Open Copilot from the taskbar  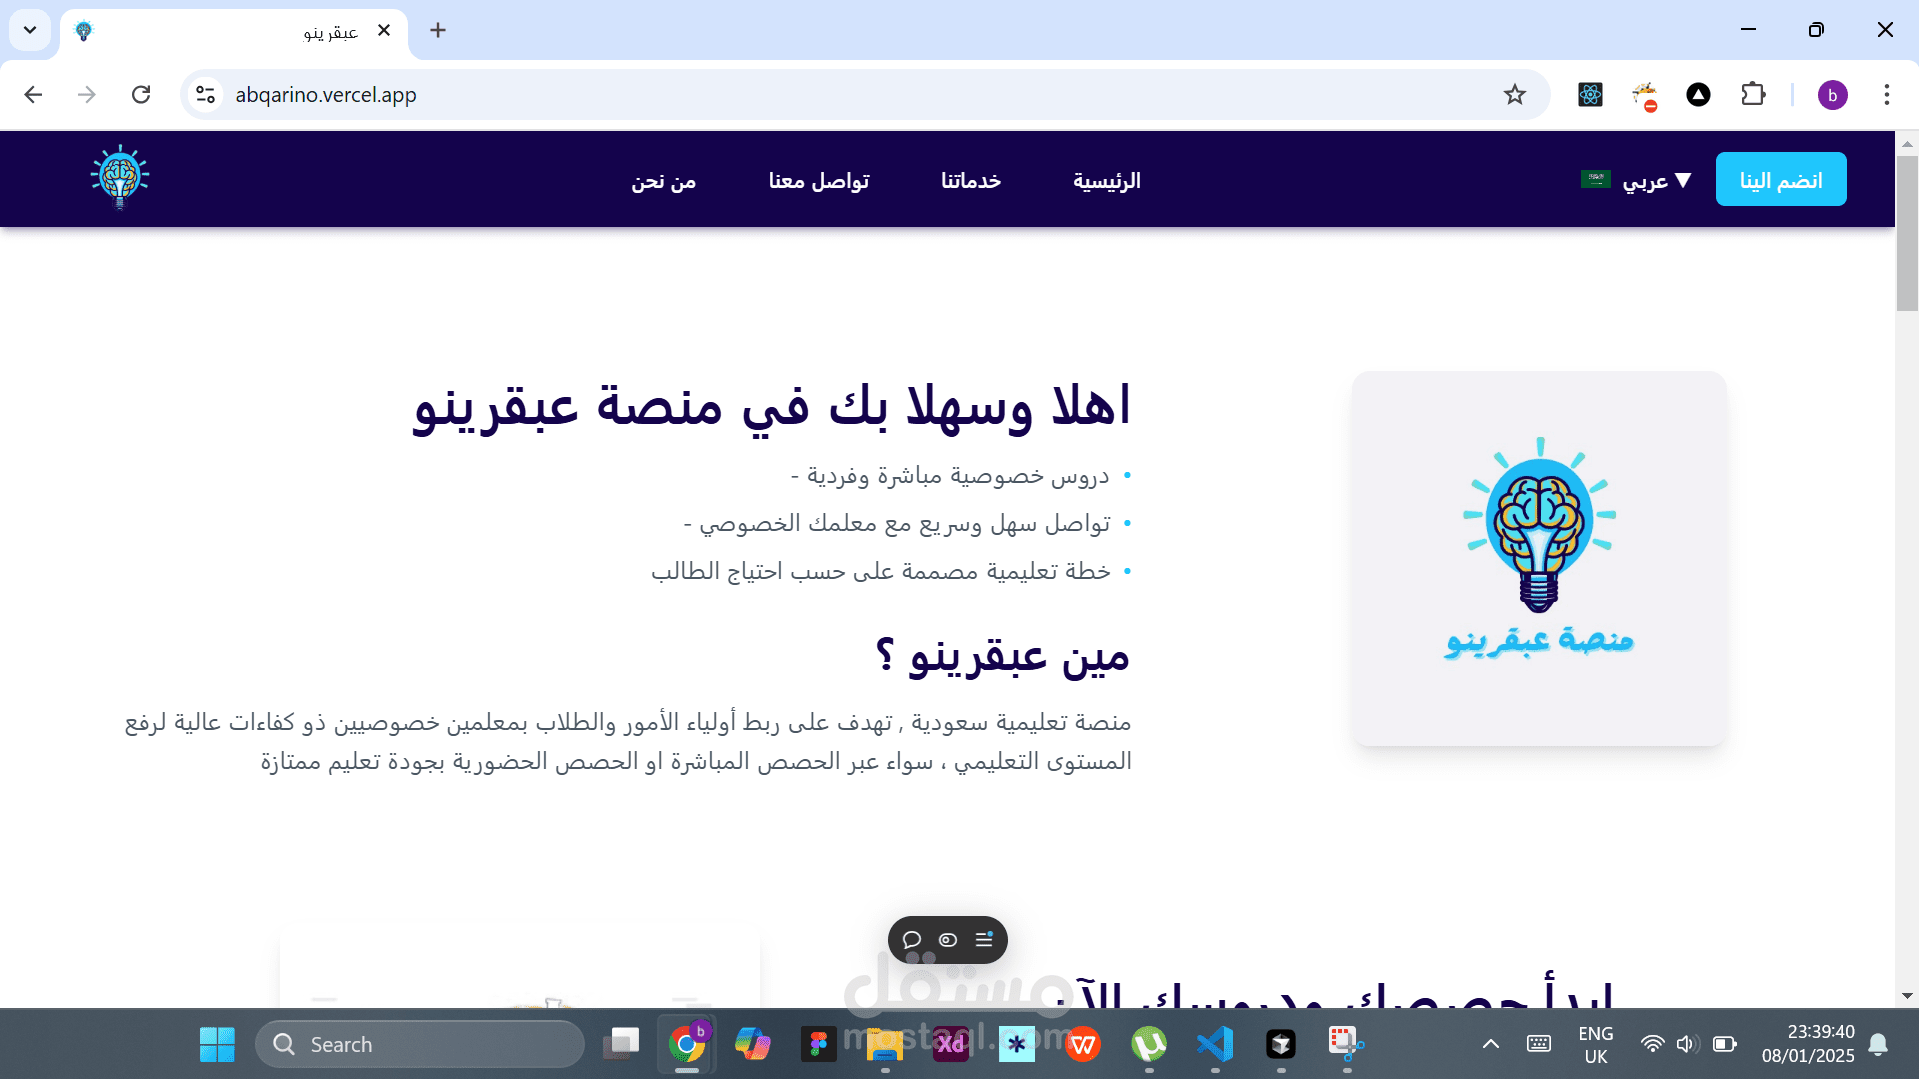point(752,1044)
